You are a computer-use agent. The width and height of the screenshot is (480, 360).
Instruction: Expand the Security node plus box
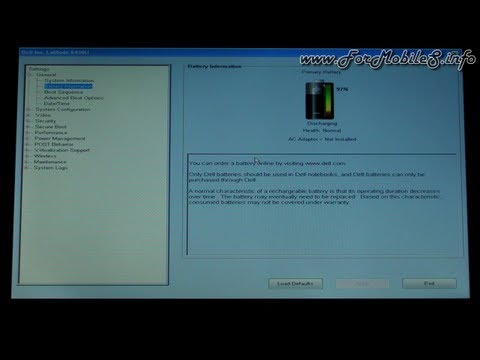click(x=29, y=121)
